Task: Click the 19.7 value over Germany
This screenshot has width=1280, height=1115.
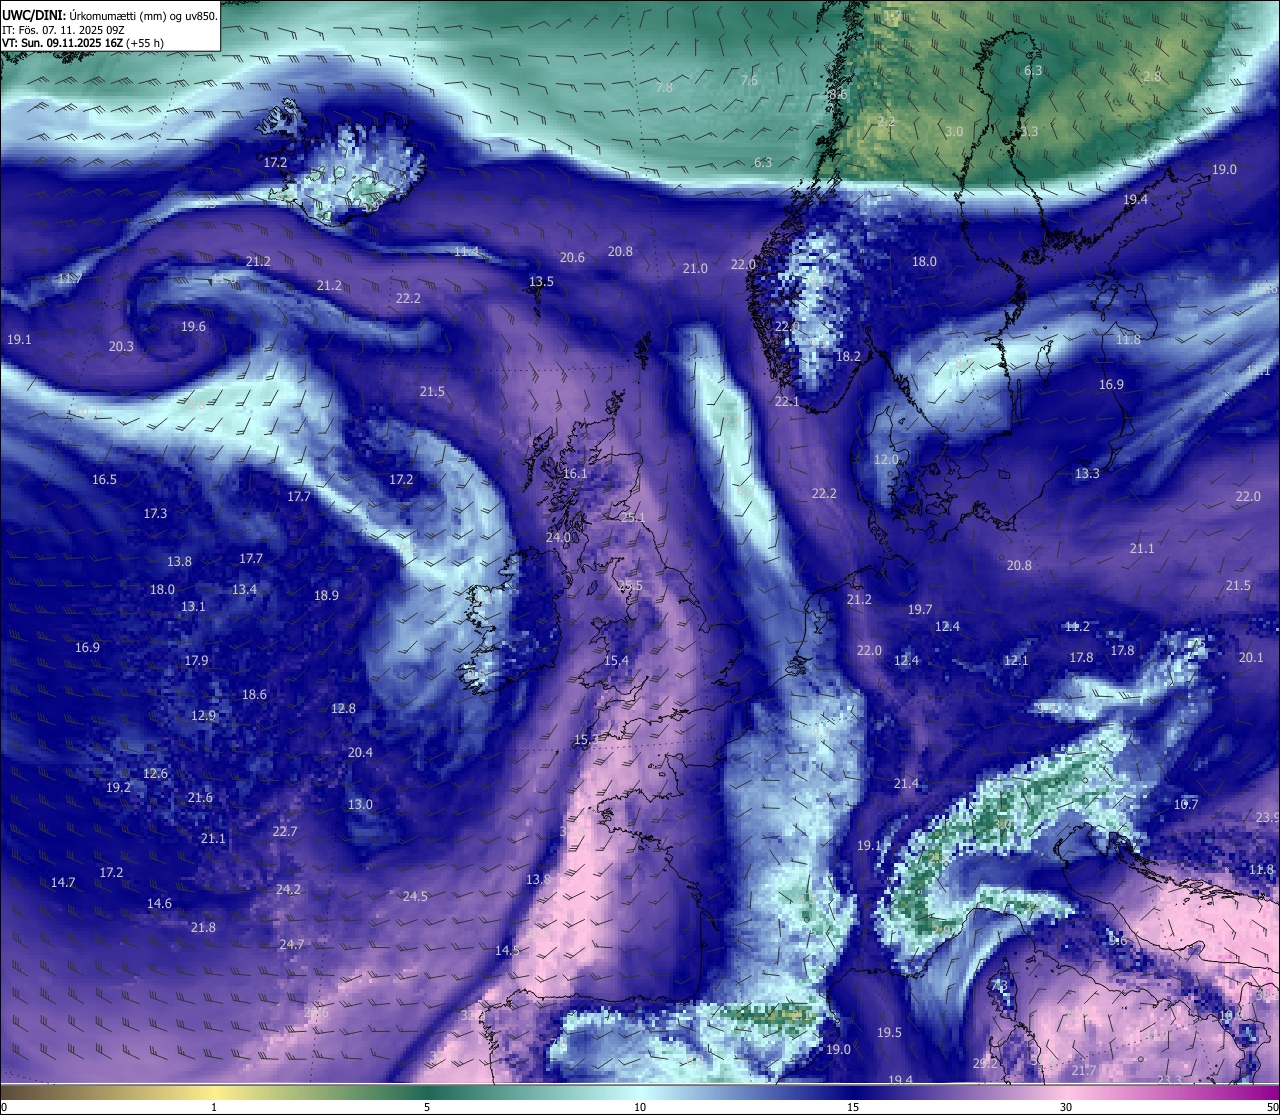Action: click(920, 610)
